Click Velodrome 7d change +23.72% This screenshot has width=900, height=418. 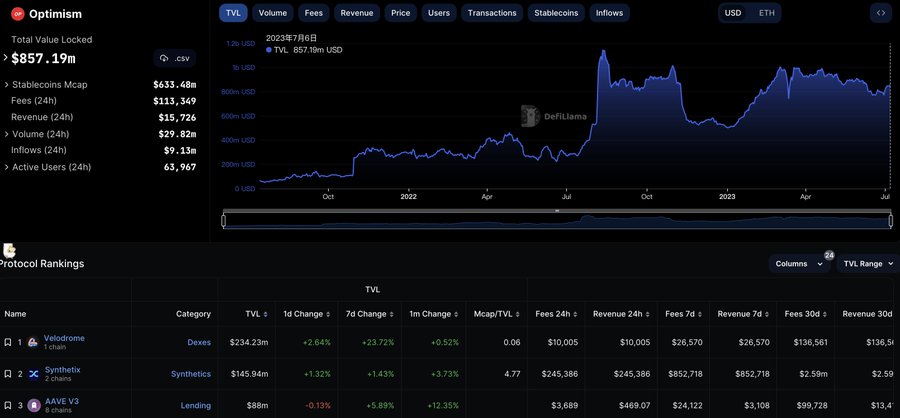pos(378,342)
